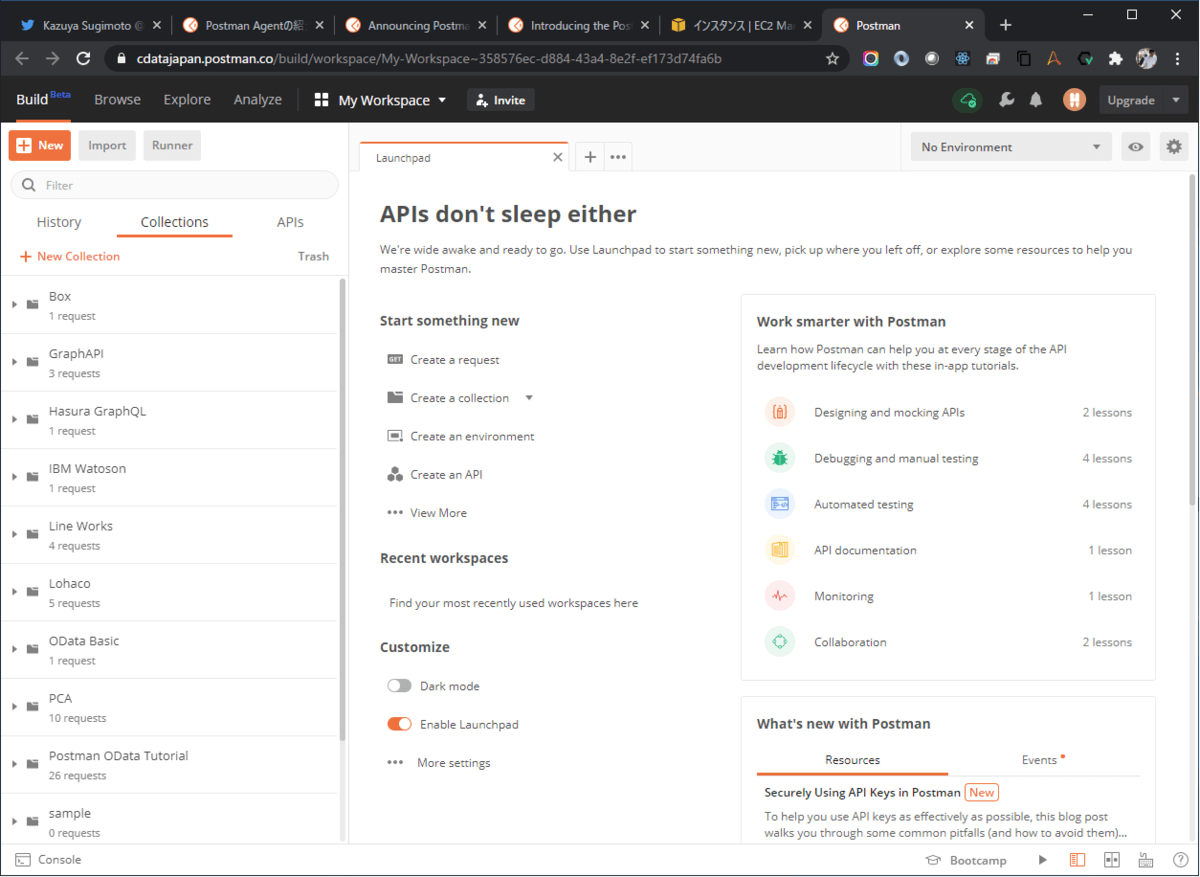Click the Automated testing icon
Screen dimensions: 1200x877
pyautogui.click(x=780, y=504)
